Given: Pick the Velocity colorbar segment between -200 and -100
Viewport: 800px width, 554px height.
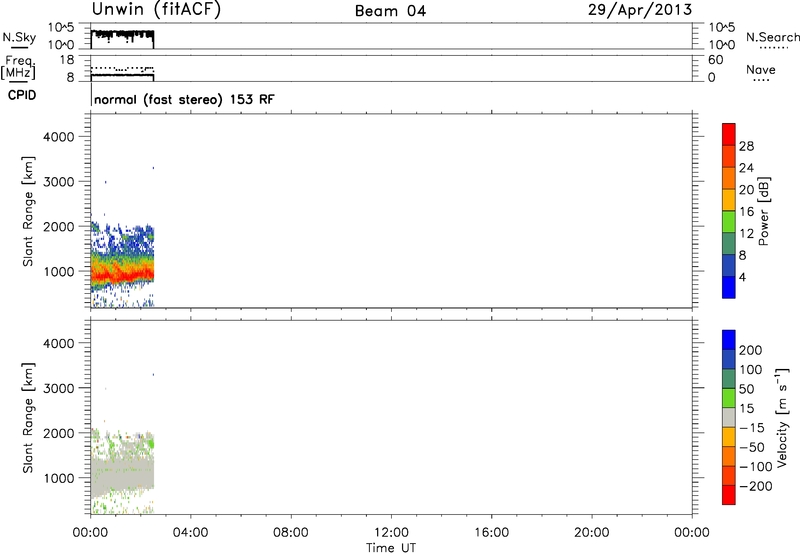Looking at the screenshot, I should (x=729, y=476).
